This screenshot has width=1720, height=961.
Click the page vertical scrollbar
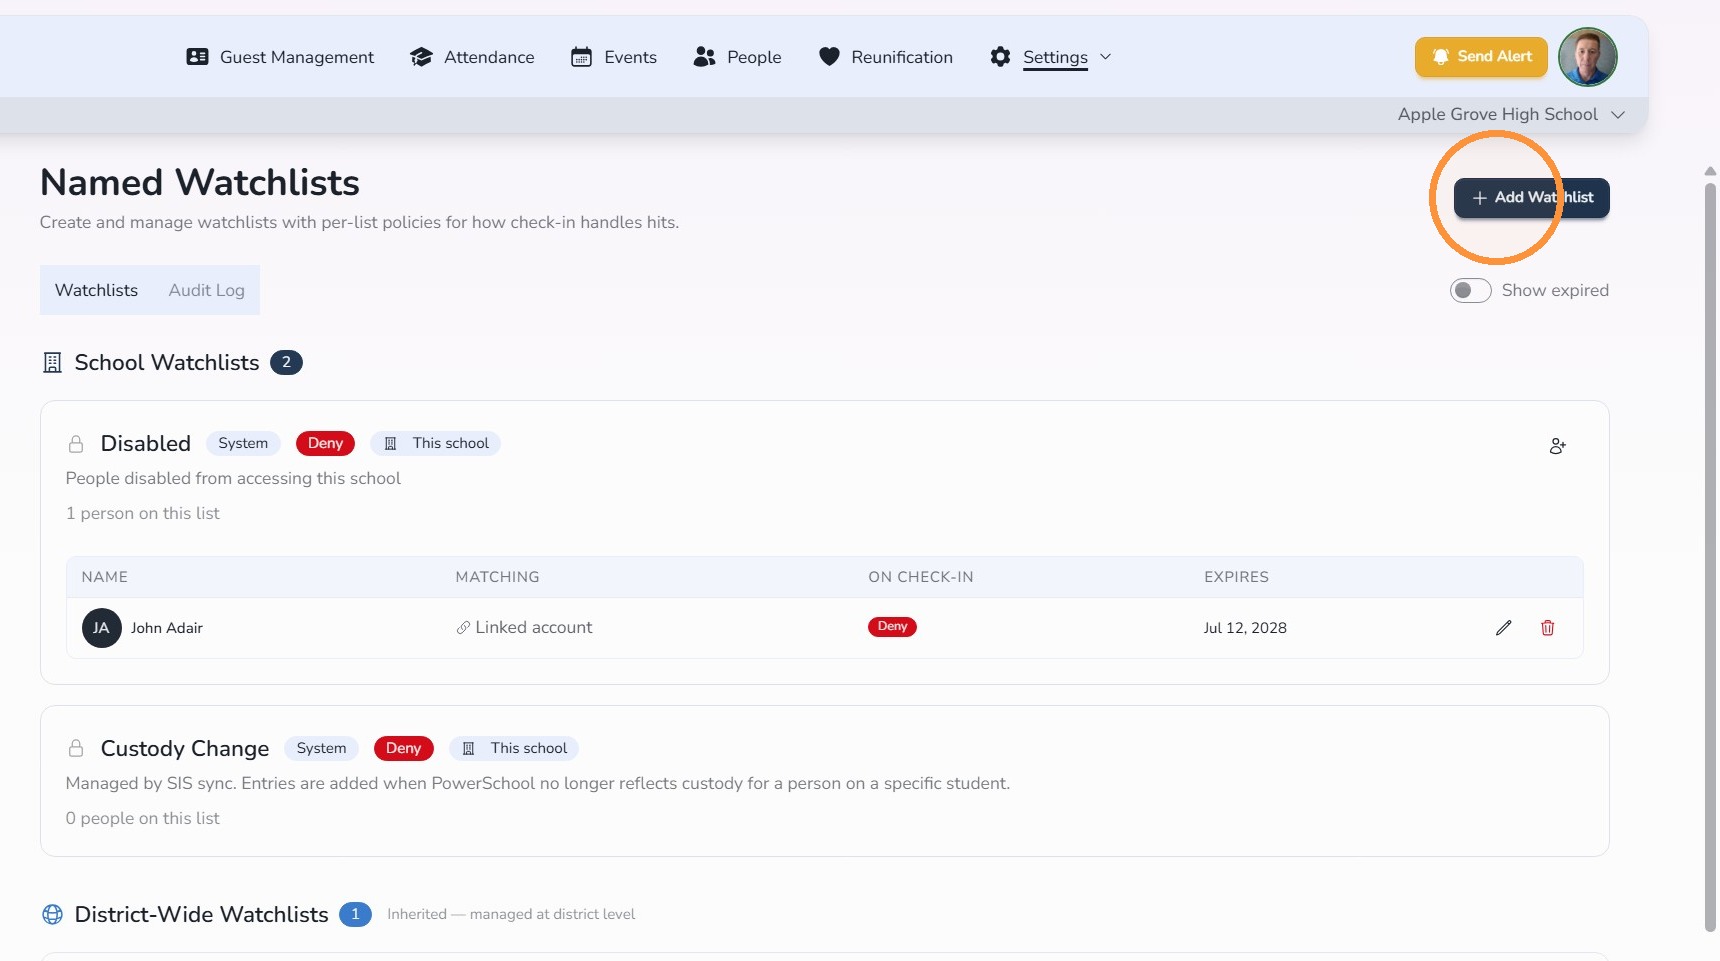[1710, 556]
